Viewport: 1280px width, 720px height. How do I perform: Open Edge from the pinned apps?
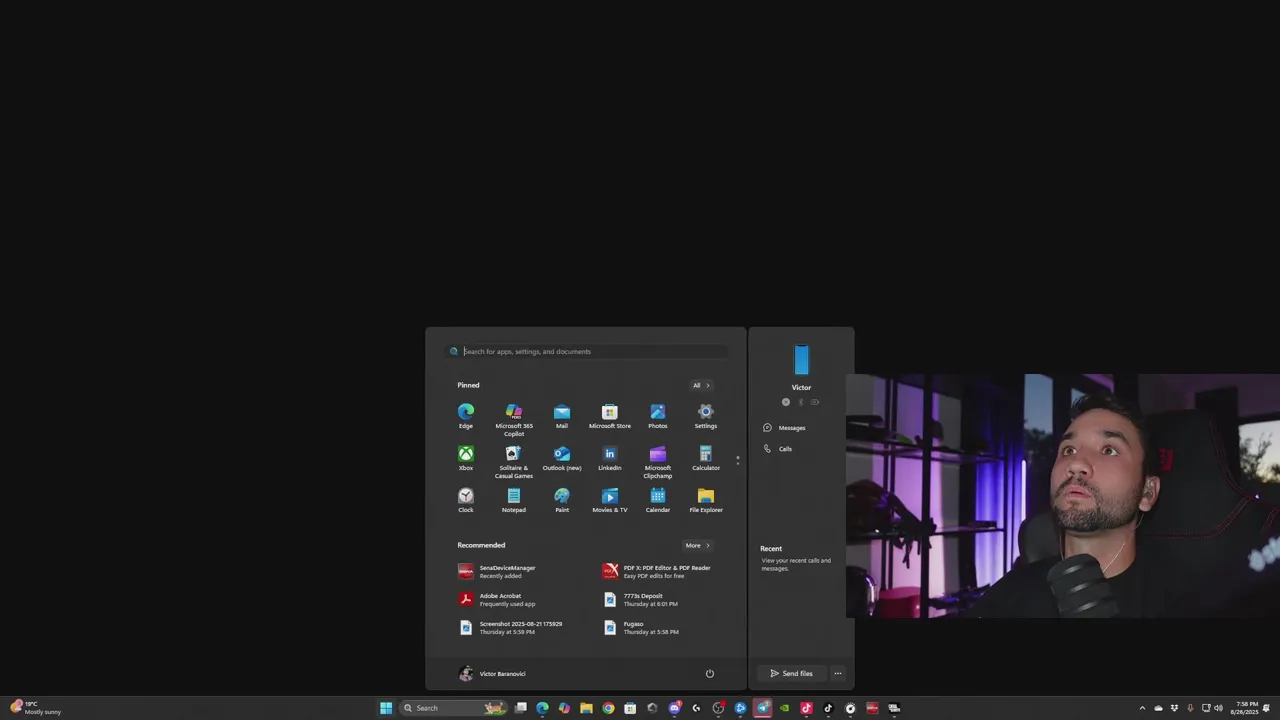[x=466, y=416]
